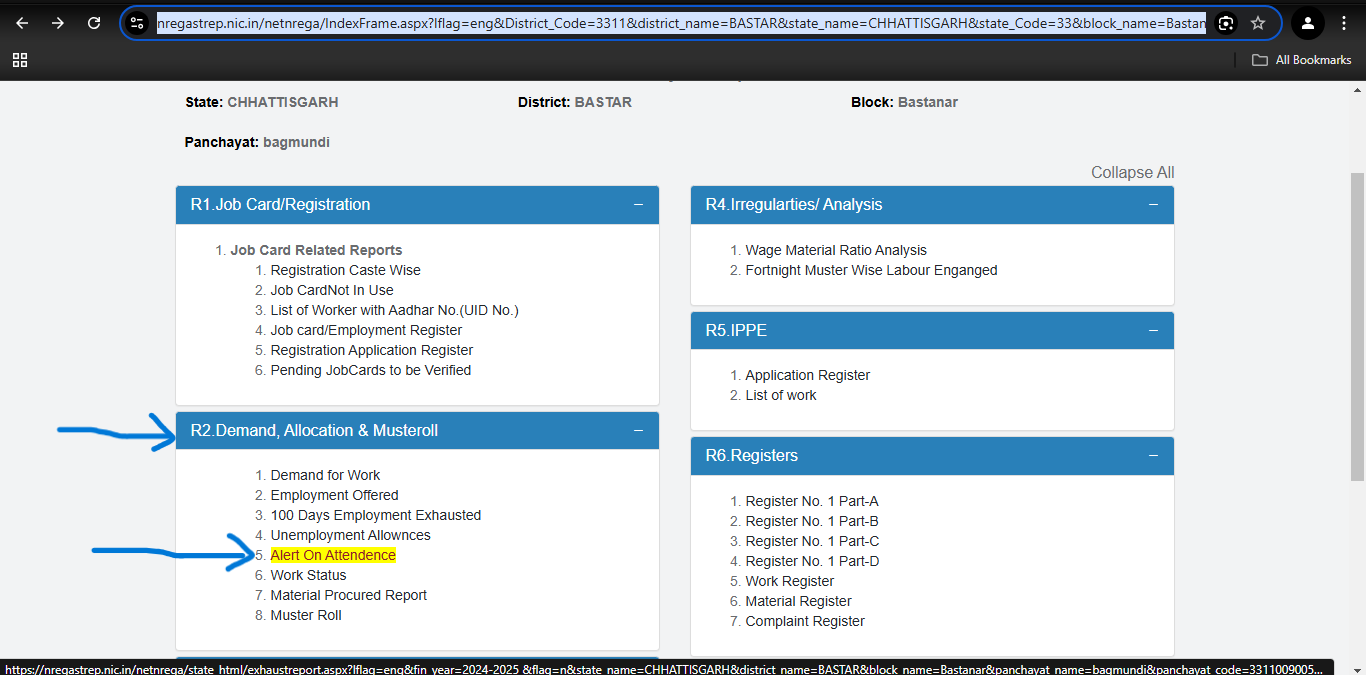
Task: Click the URL address bar
Action: point(681,23)
